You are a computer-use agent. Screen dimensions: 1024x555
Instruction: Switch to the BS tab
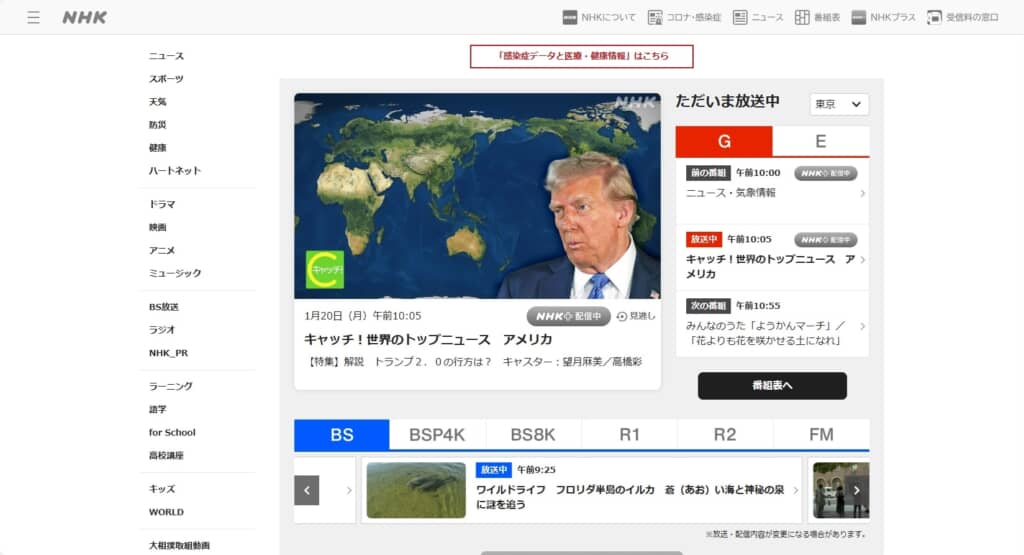[342, 435]
